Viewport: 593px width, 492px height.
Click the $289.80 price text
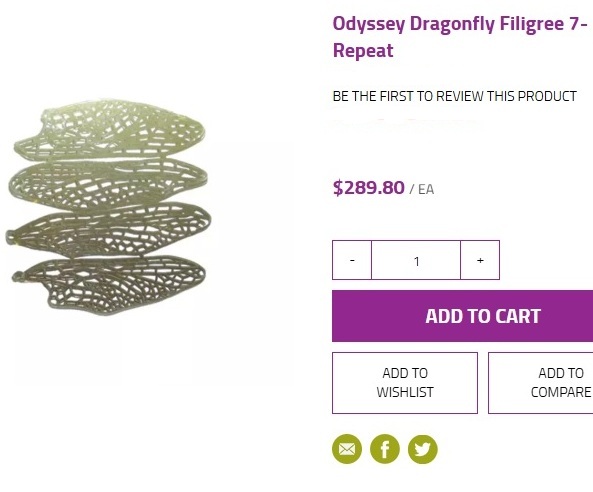[x=369, y=188]
